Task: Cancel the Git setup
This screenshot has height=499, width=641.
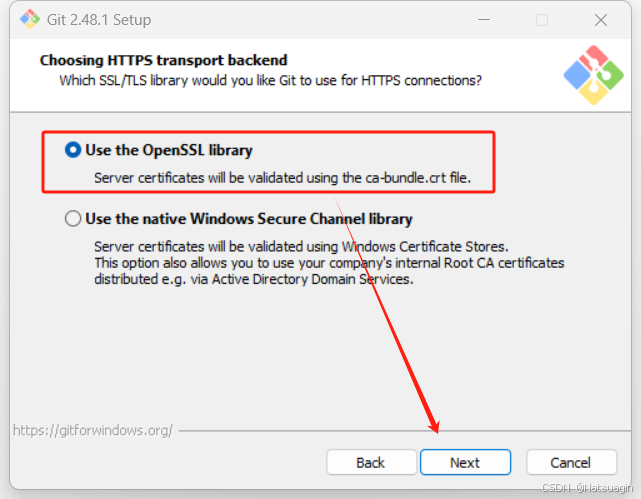Action: click(571, 462)
